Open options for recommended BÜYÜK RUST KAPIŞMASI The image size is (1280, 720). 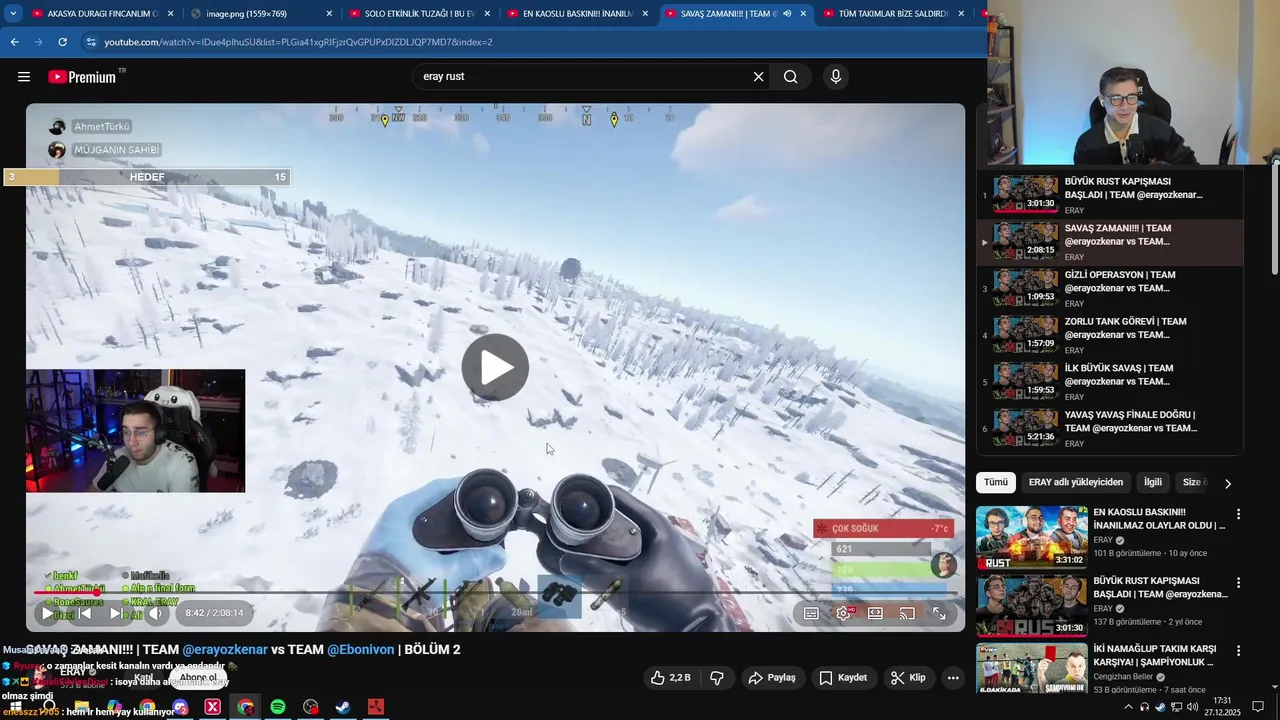click(x=1238, y=582)
